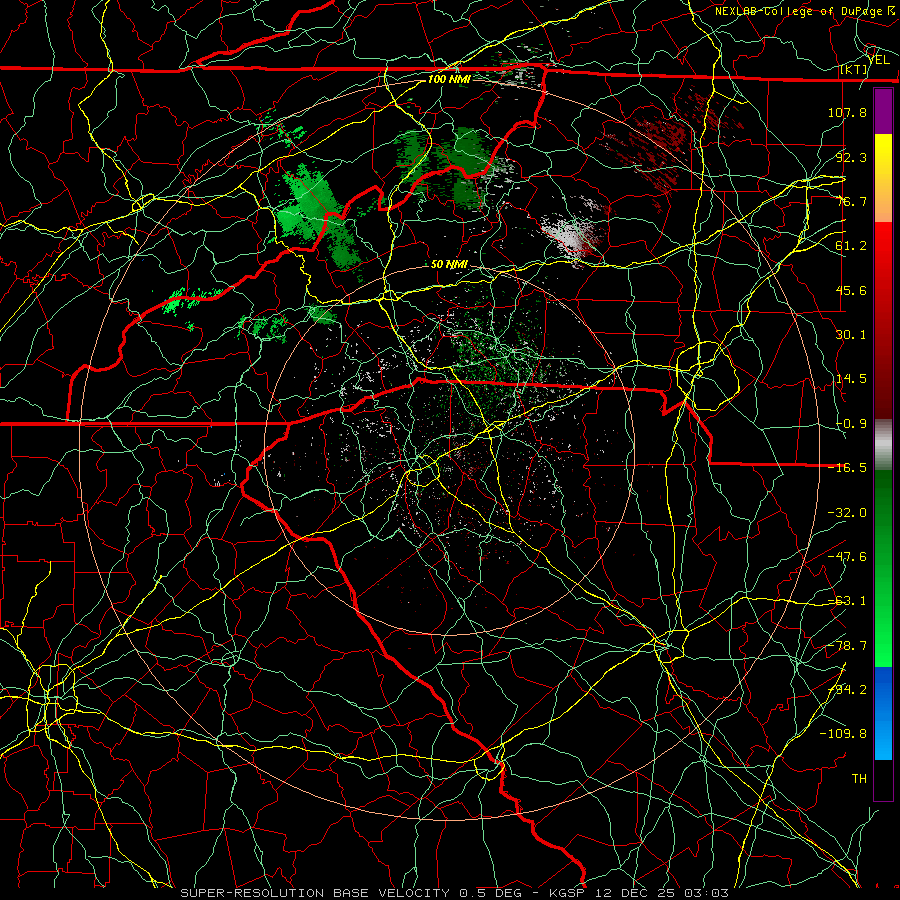Click the 45.6 legend value

click(851, 290)
